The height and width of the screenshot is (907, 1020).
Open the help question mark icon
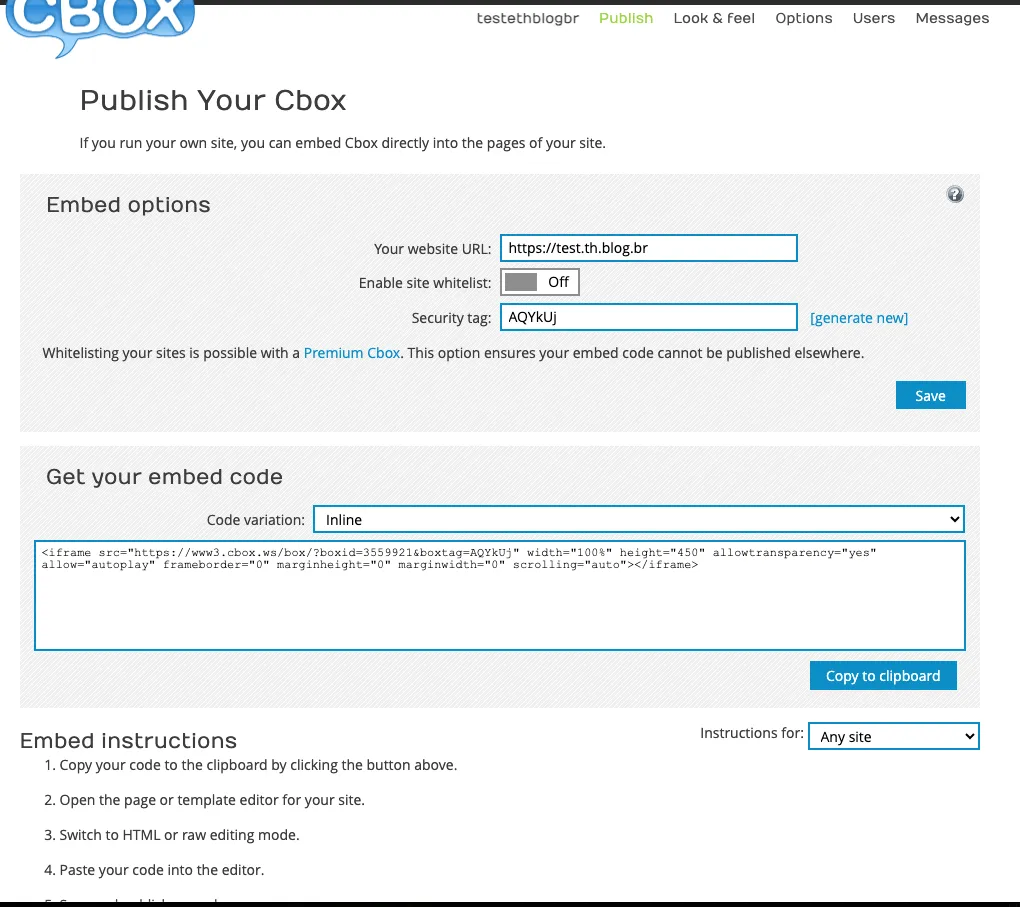coord(954,195)
